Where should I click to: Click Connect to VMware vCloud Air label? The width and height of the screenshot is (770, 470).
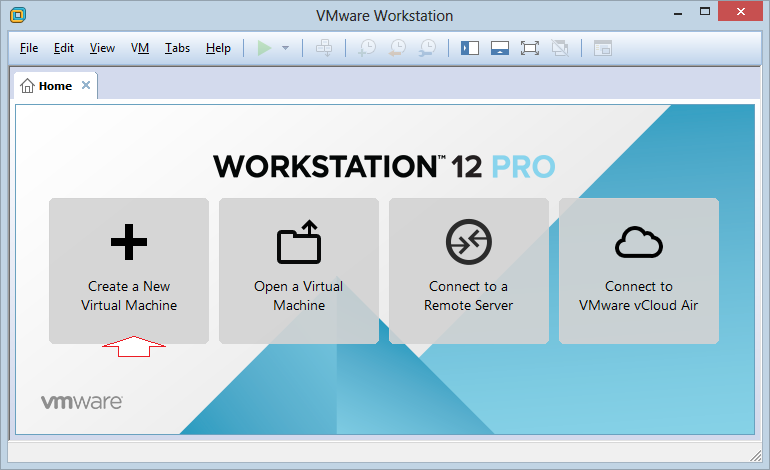click(639, 296)
